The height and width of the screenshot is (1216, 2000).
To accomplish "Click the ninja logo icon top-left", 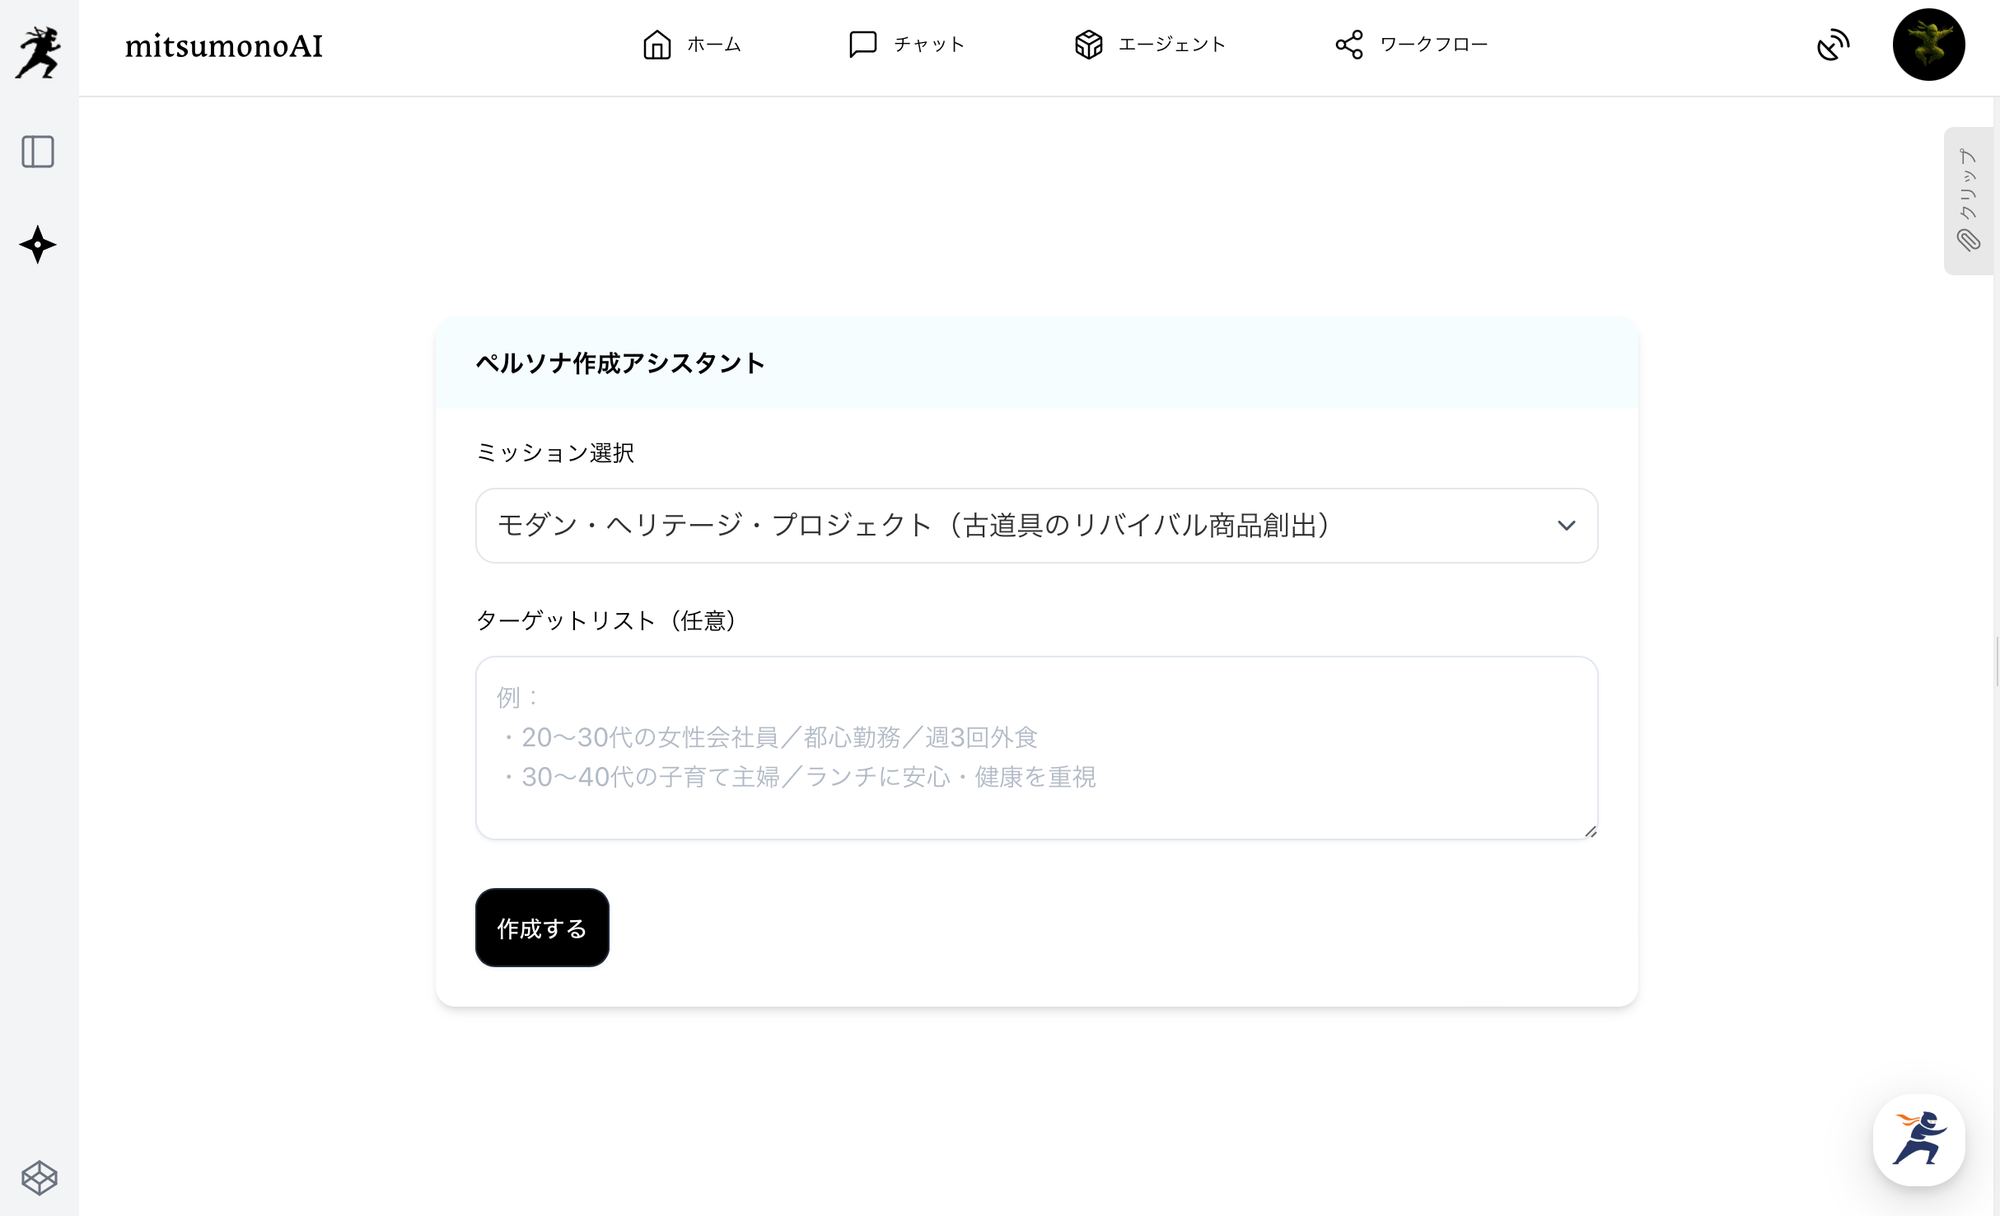I will [38, 51].
